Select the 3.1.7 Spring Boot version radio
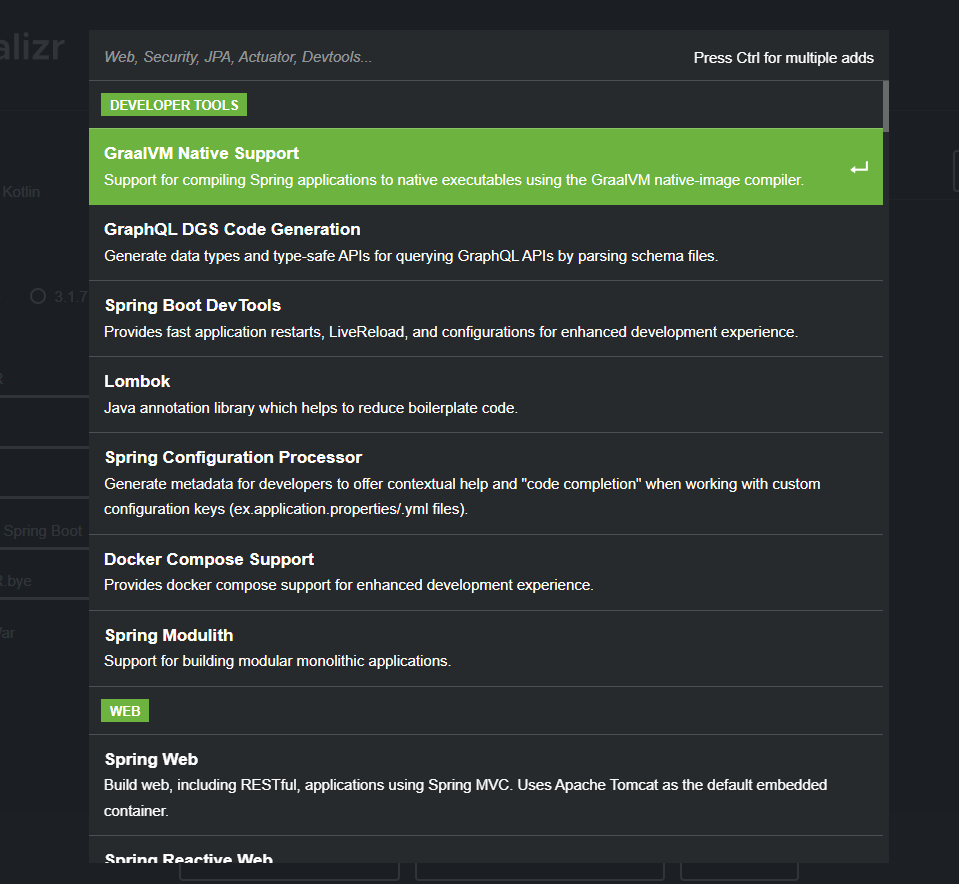 [x=38, y=296]
